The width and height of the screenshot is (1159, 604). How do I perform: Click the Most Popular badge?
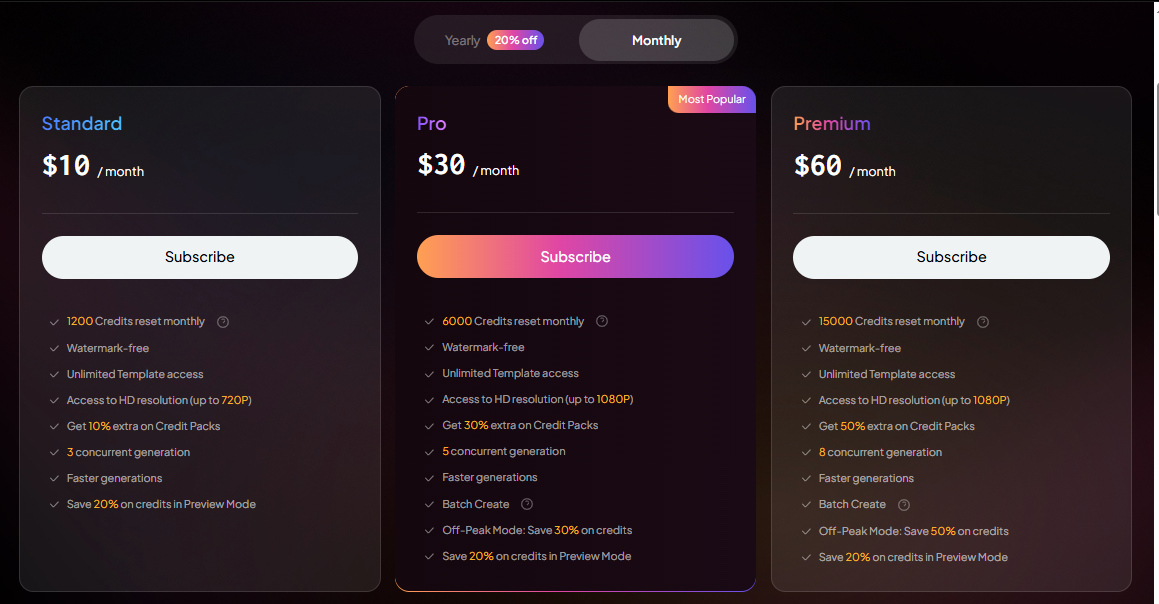(x=711, y=99)
